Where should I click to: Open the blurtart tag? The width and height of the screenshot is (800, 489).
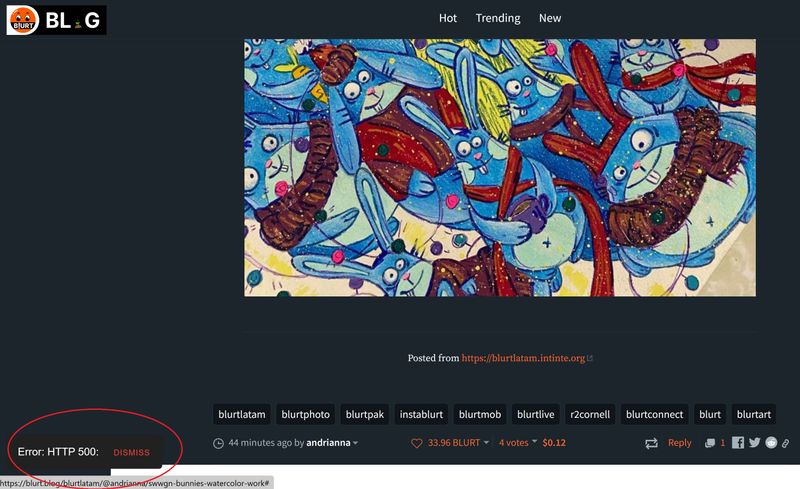[754, 414]
